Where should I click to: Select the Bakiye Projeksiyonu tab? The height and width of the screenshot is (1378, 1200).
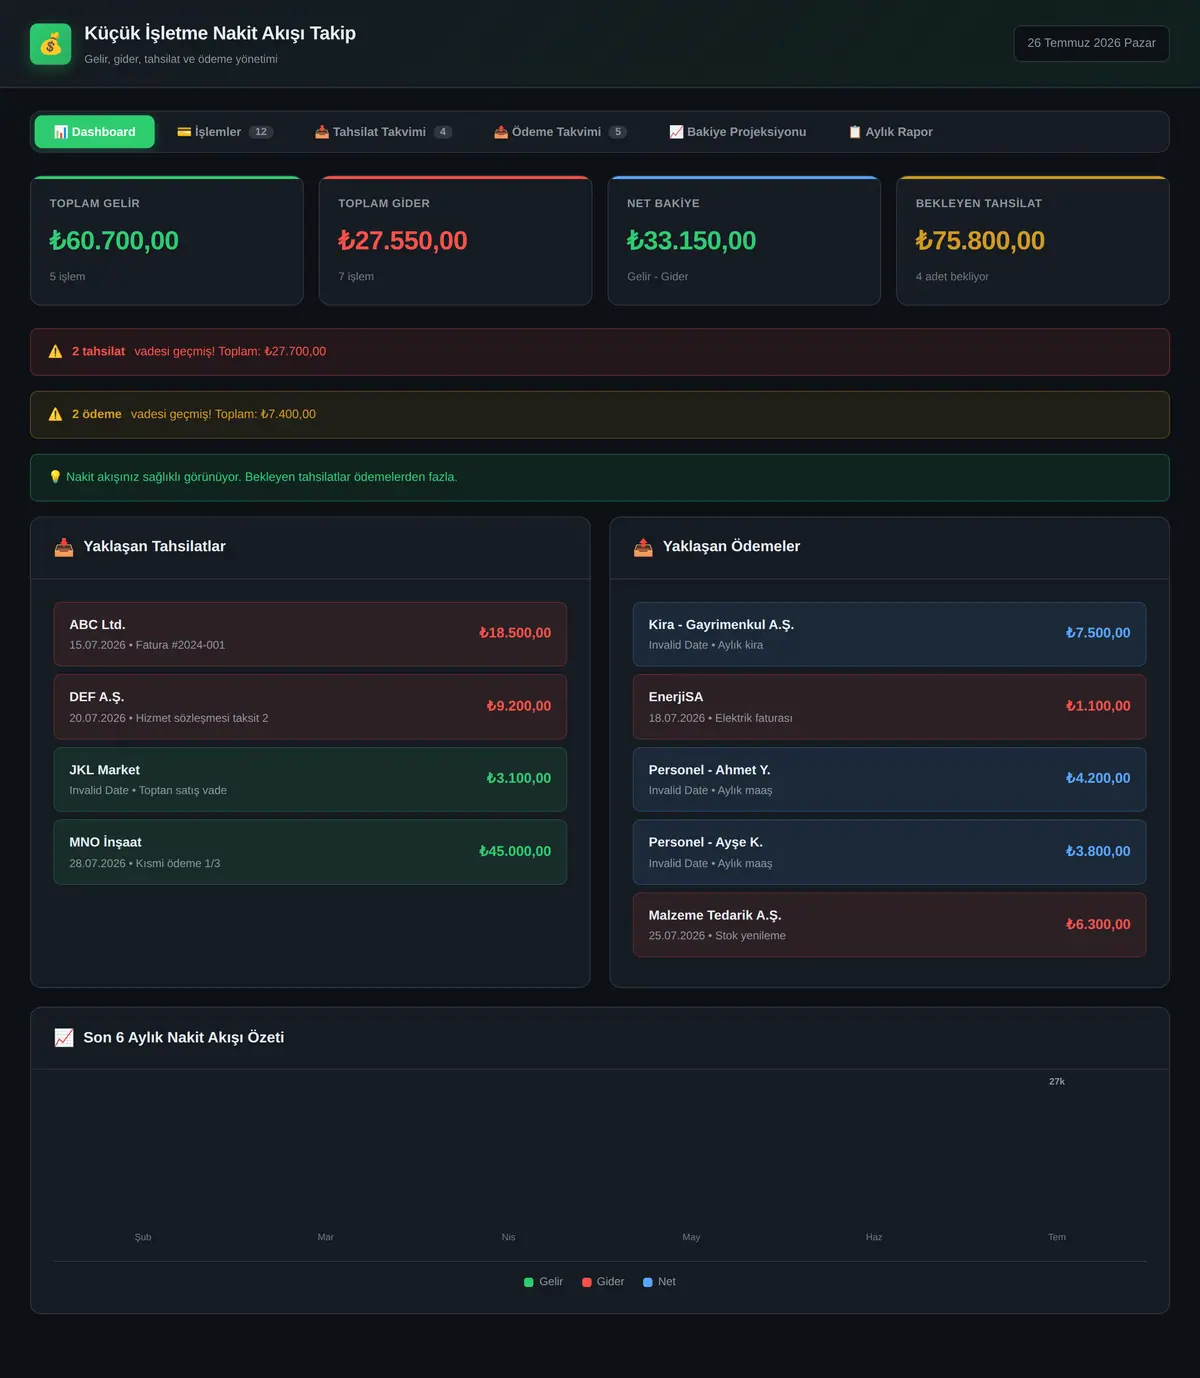pyautogui.click(x=738, y=132)
